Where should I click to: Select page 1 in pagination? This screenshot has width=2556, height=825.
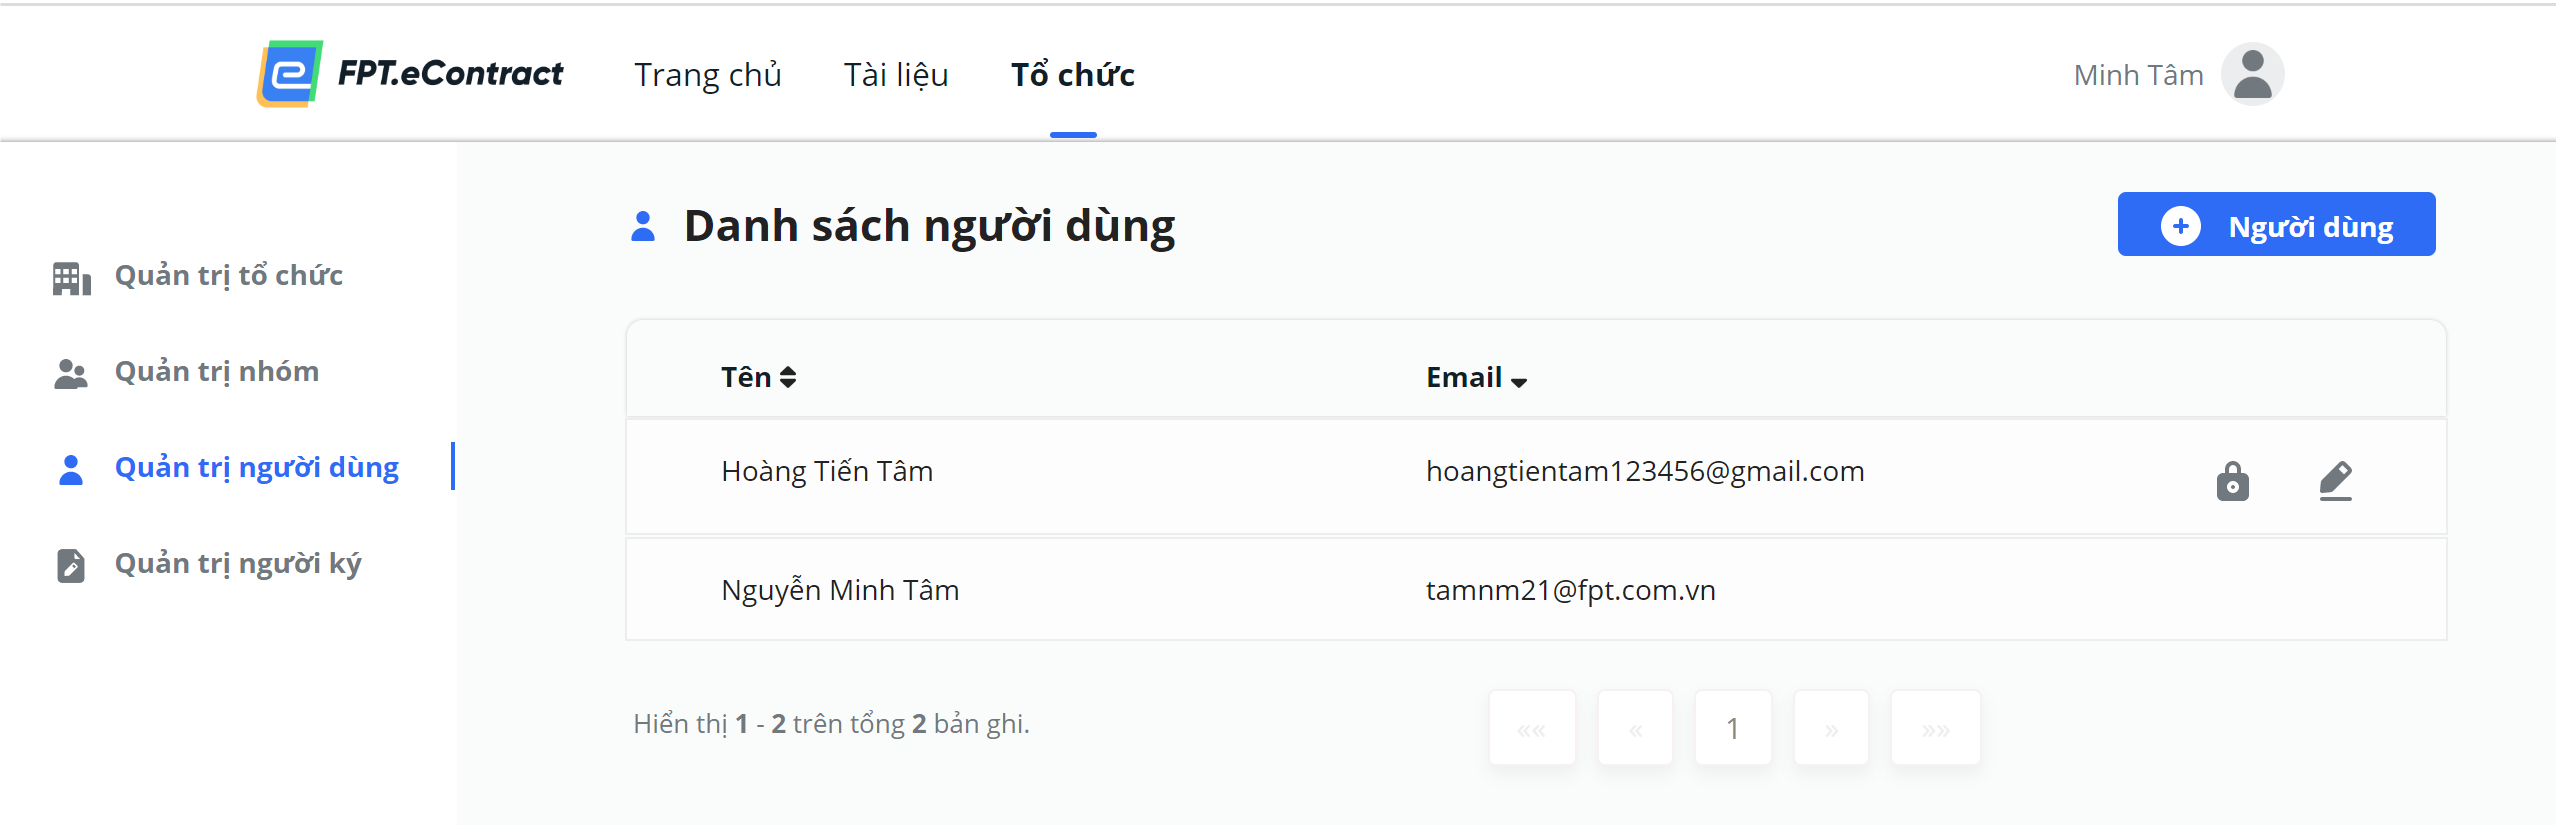tap(1733, 728)
